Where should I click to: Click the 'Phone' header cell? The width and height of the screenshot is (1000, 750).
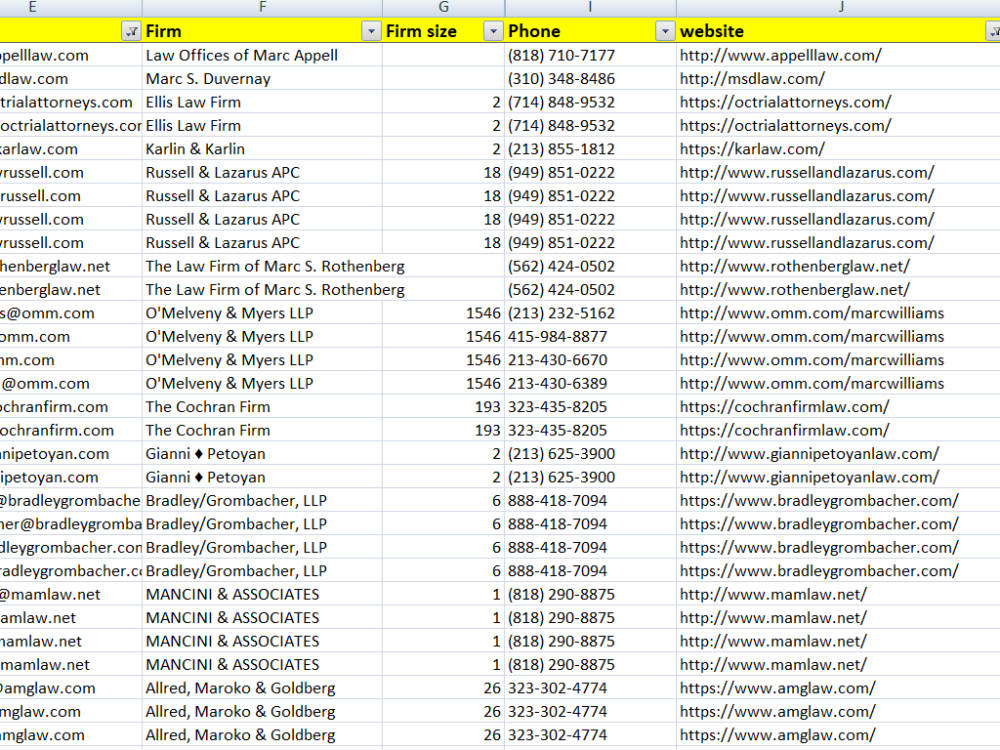(591, 31)
